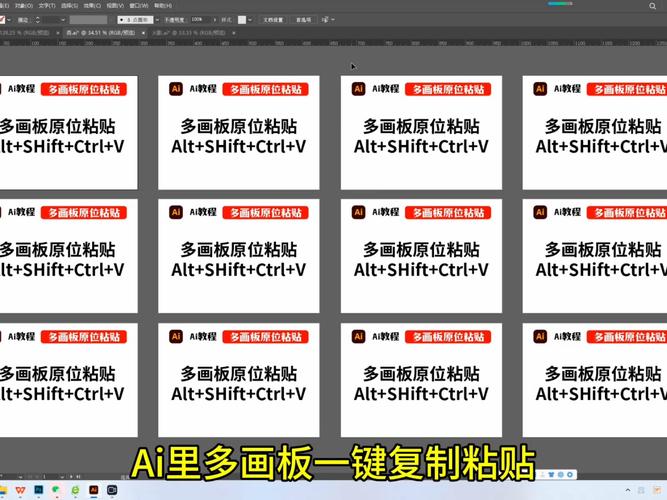Open the variable width profile box
667x500 pixels.
88,20
